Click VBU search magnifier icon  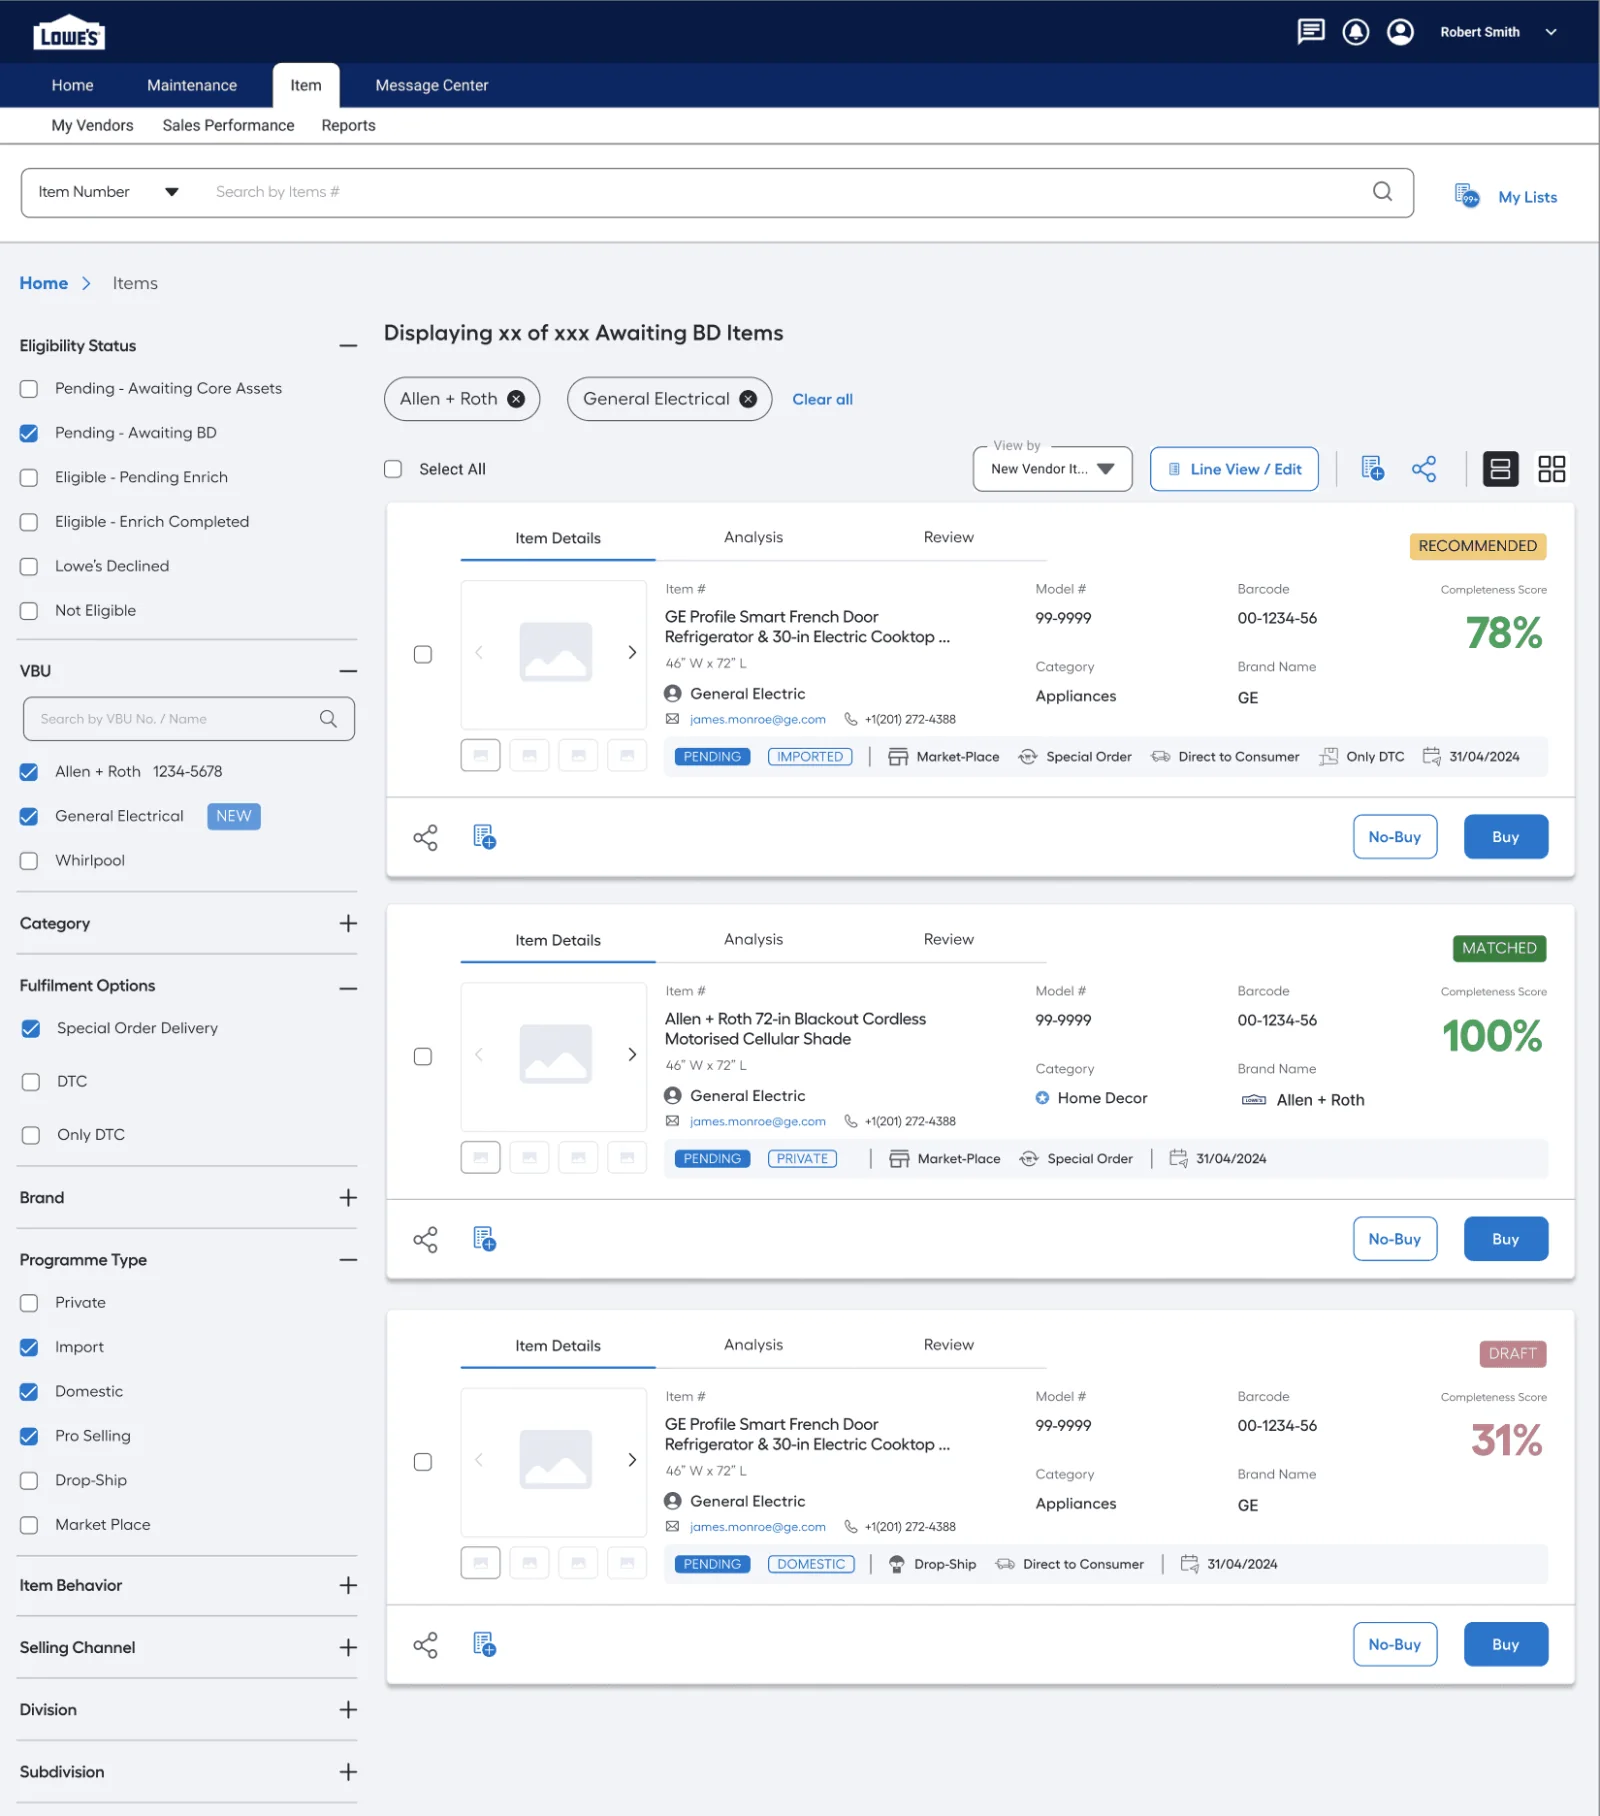[x=328, y=719]
